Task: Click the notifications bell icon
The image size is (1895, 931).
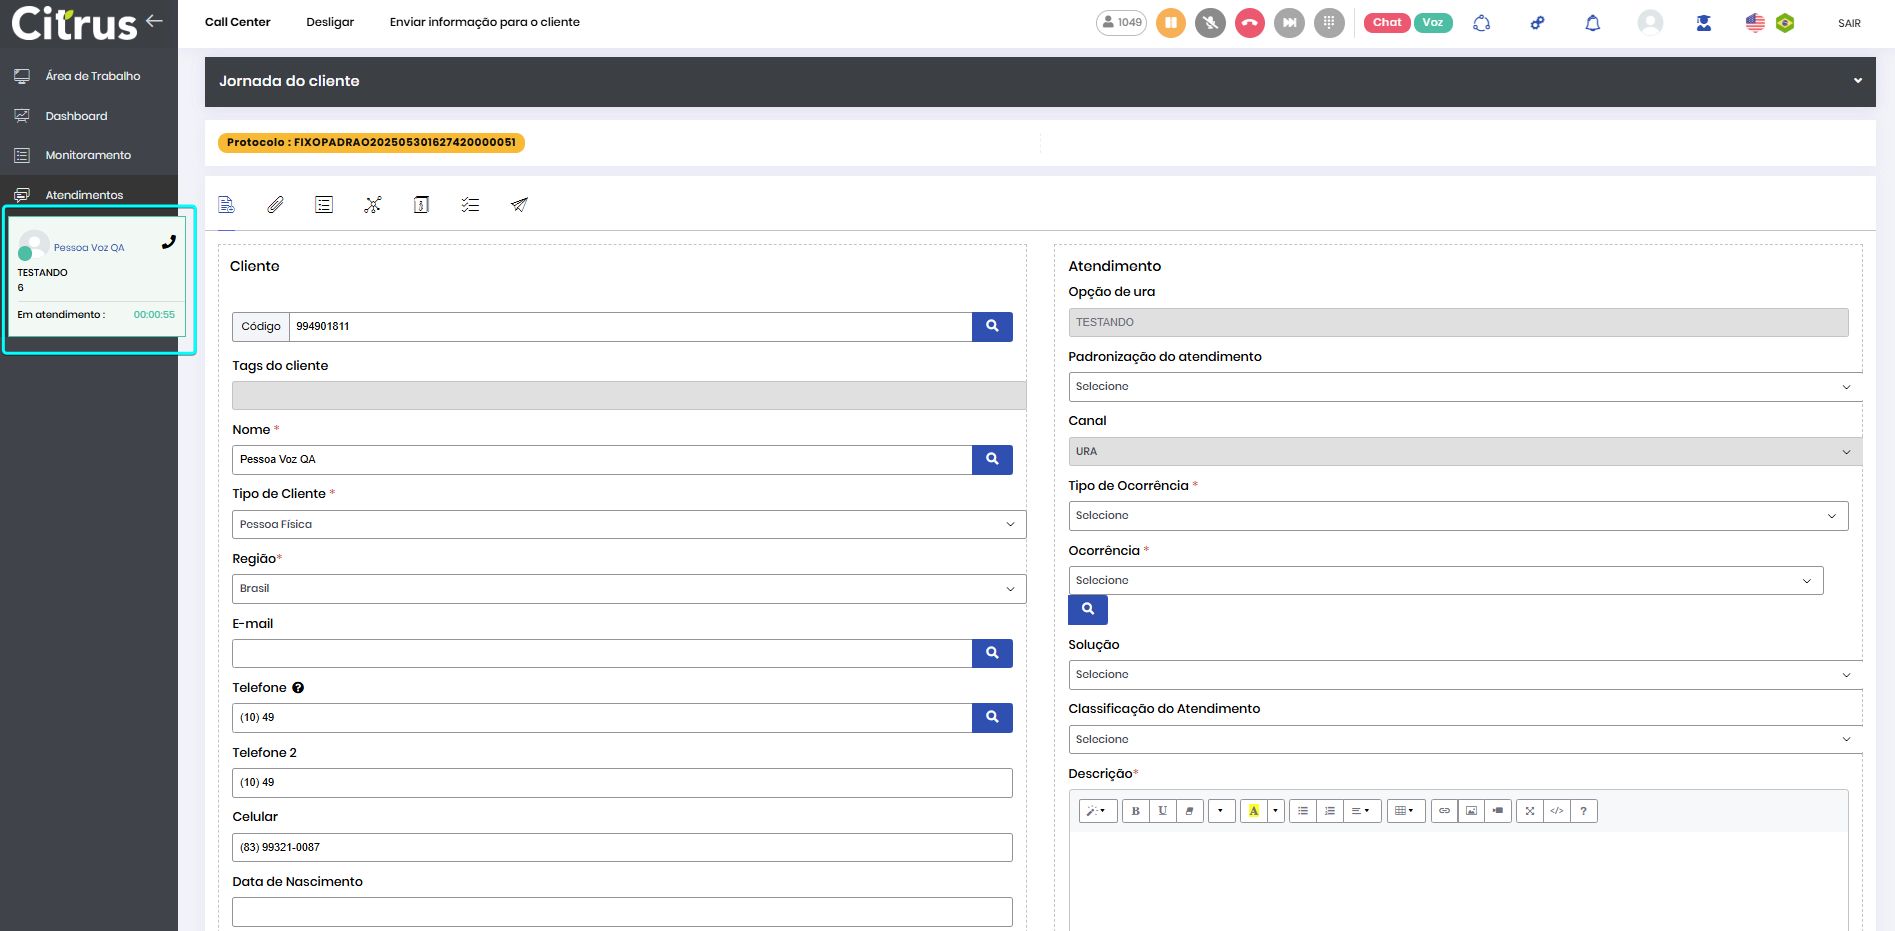Action: 1592,23
